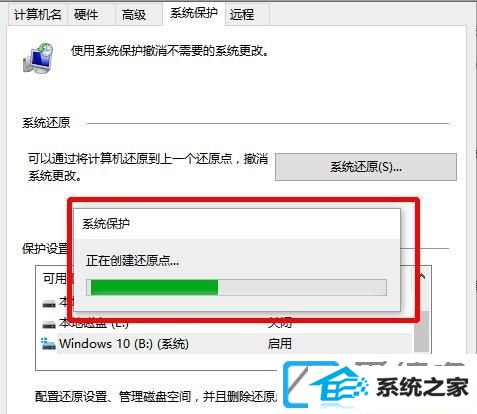Viewport: 477px width, 414px height.
Task: Click the 系统保护 tab
Action: point(194,13)
